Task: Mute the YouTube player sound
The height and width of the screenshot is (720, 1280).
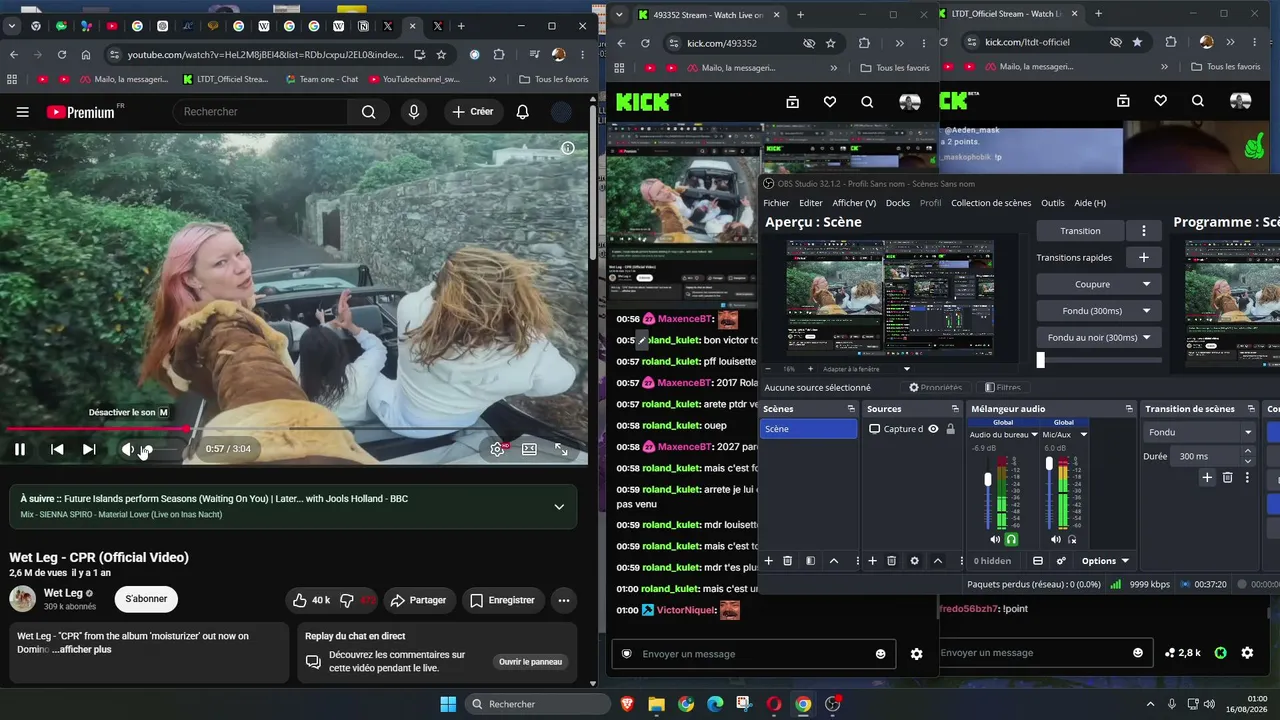Action: pyautogui.click(x=127, y=449)
